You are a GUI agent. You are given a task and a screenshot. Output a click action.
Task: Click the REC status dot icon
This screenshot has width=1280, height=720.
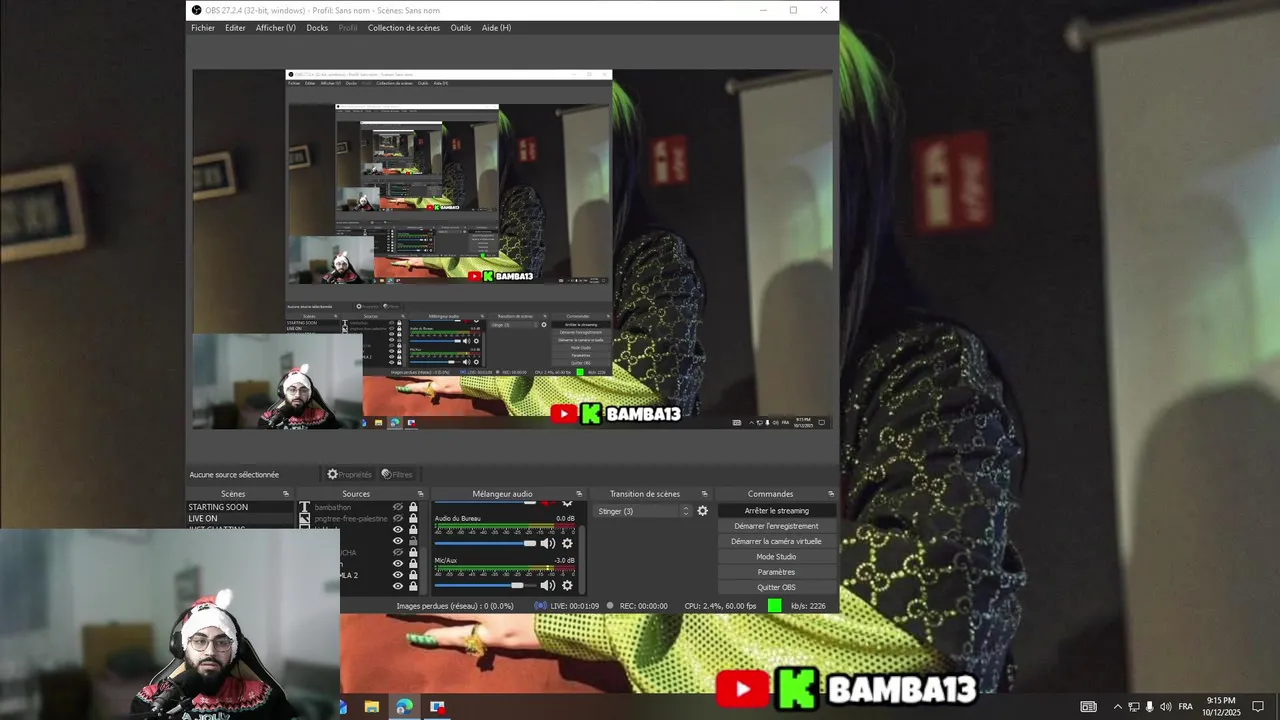[611, 606]
